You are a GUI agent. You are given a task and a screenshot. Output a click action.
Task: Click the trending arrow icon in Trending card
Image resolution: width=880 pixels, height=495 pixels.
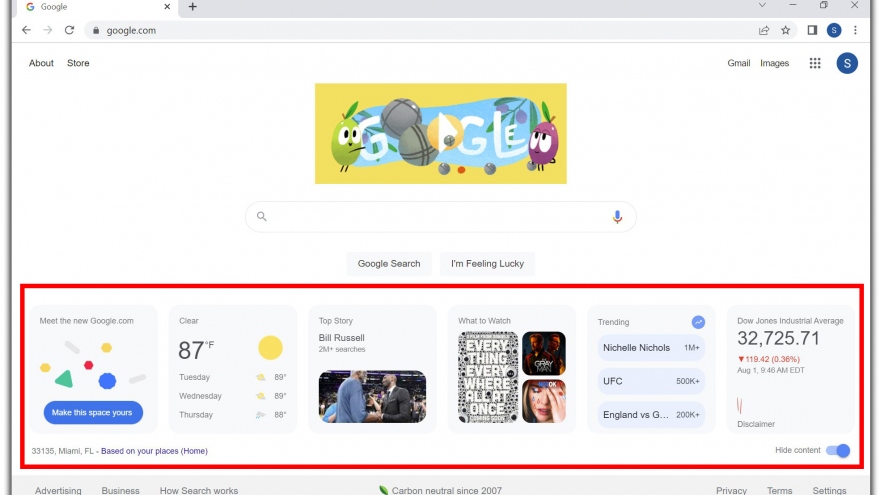tap(698, 322)
